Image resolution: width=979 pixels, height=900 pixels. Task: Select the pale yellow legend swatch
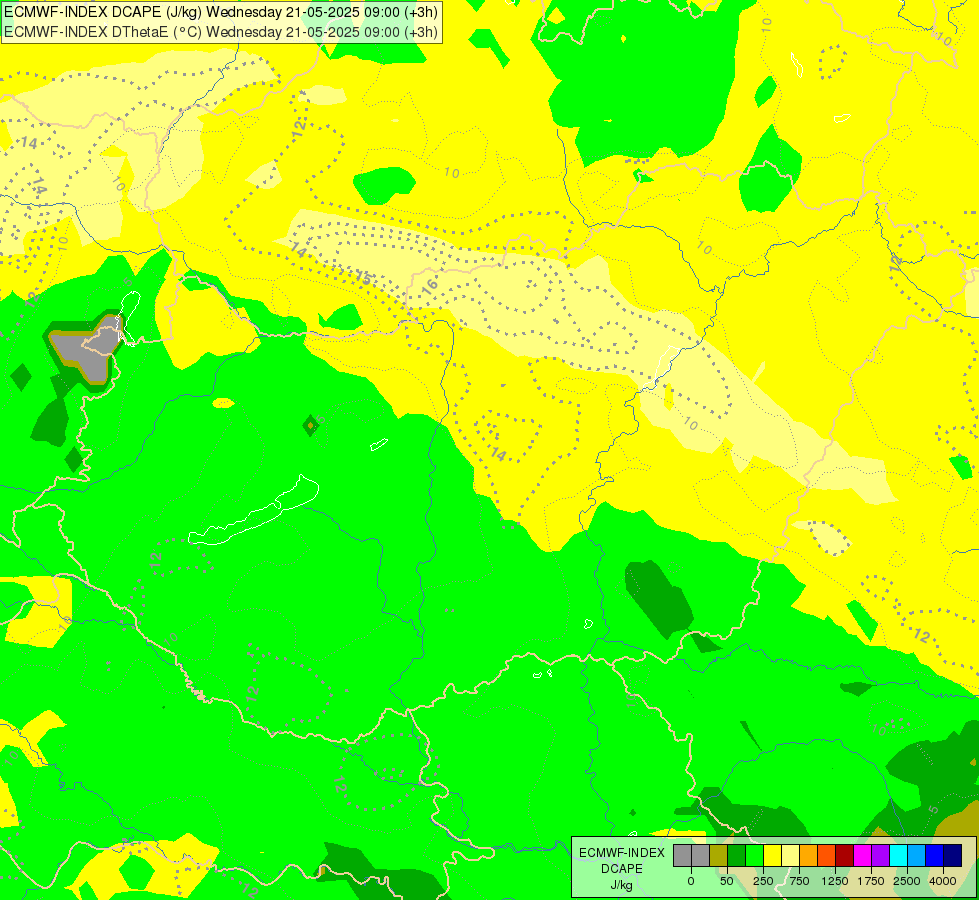790,855
